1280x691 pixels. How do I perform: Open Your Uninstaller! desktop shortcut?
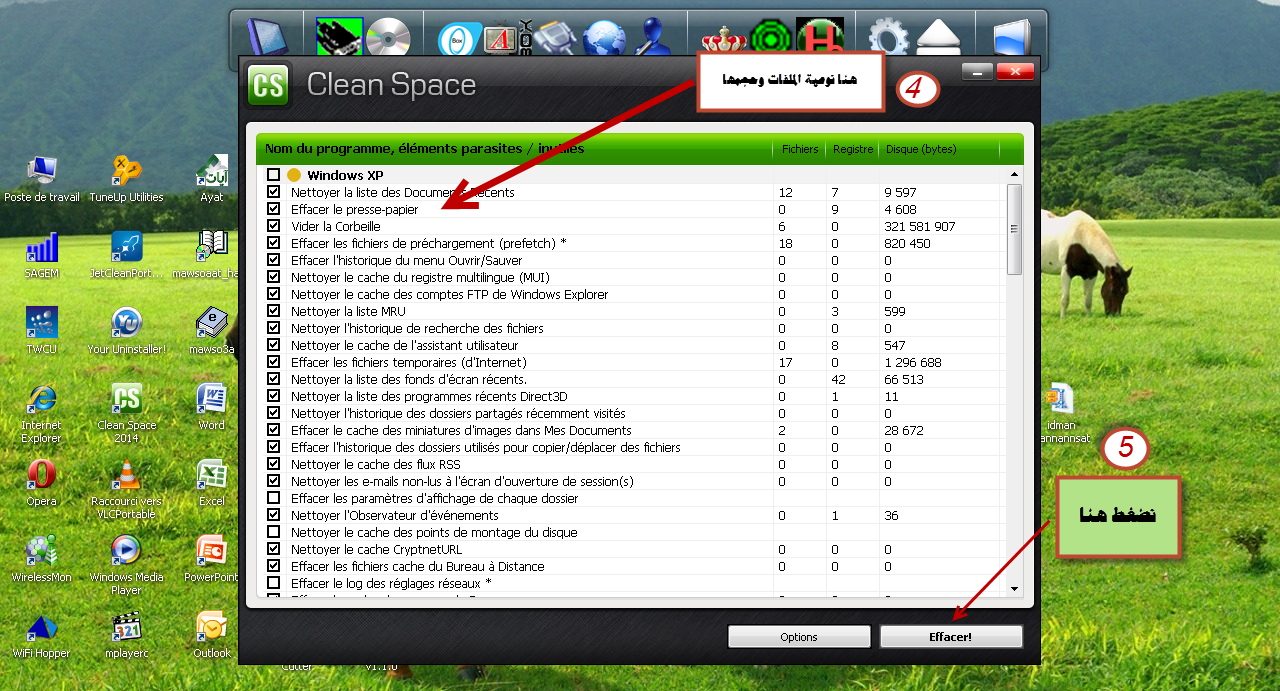126,324
